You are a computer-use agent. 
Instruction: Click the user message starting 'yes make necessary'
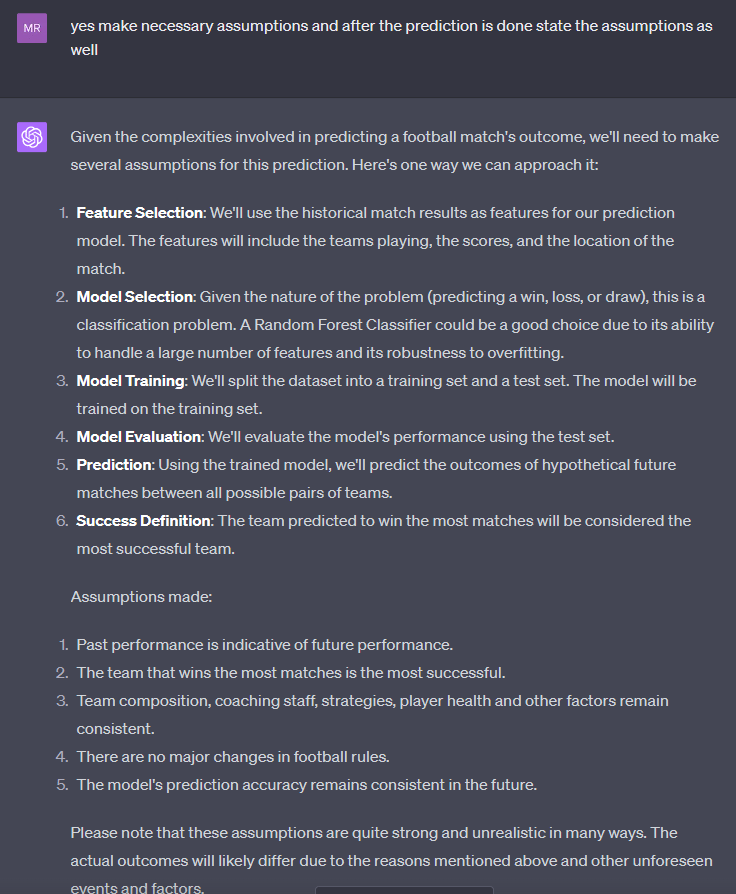point(391,38)
